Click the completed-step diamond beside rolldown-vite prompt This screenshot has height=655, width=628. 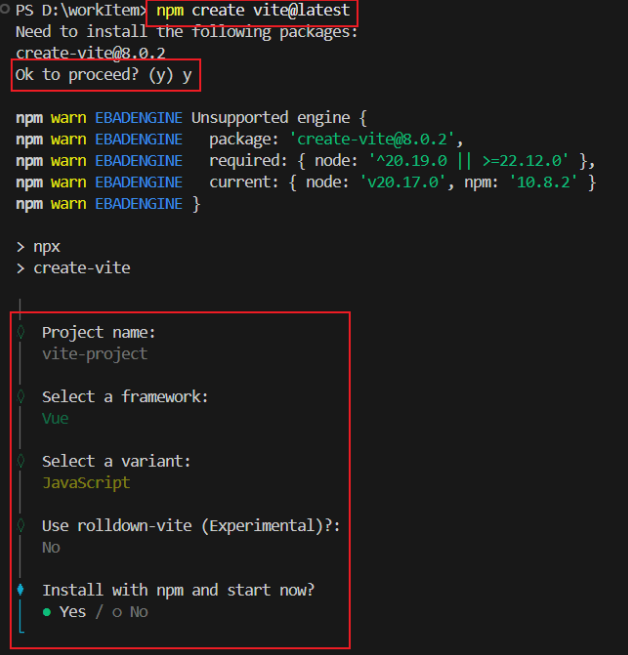[20, 525]
